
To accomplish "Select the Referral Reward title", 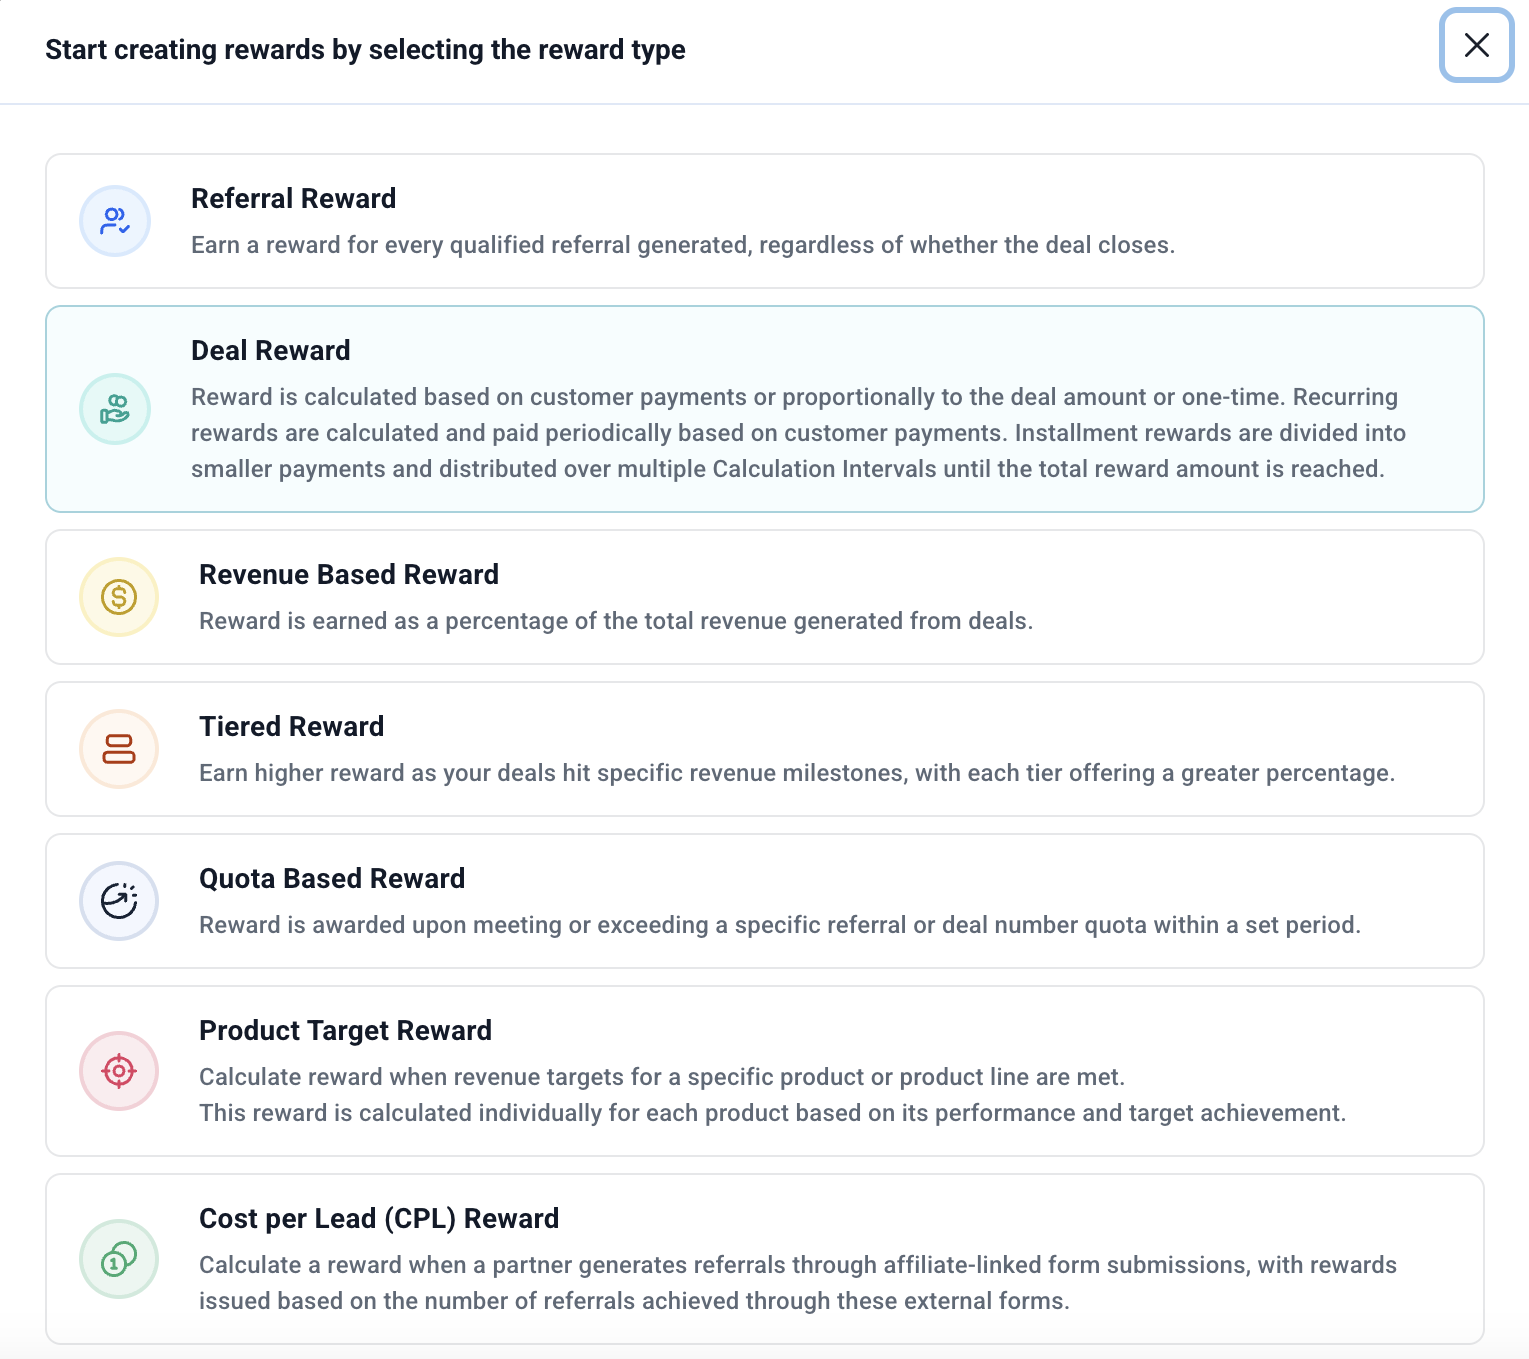I will click(293, 198).
